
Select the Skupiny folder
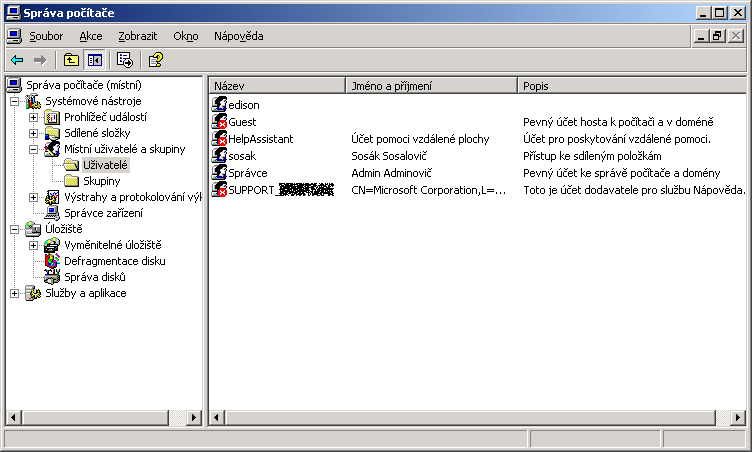(x=101, y=181)
